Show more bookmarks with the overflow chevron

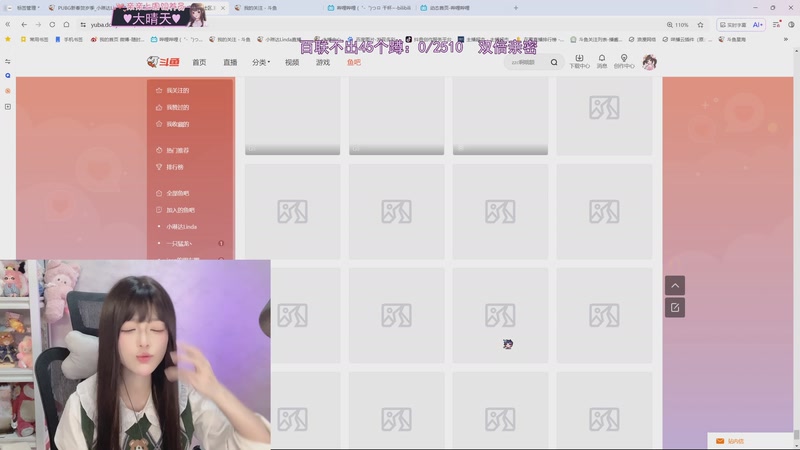coord(786,39)
